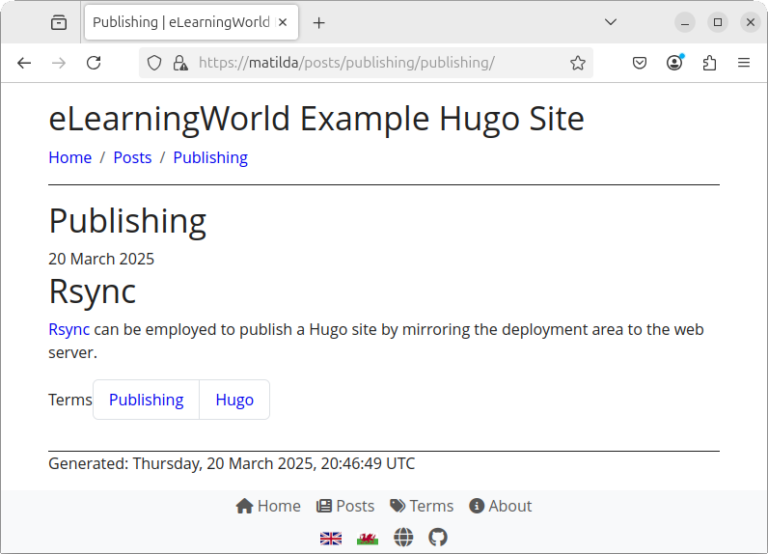The height and width of the screenshot is (554, 768).
Task: Open Terms in the footer
Action: pyautogui.click(x=422, y=506)
